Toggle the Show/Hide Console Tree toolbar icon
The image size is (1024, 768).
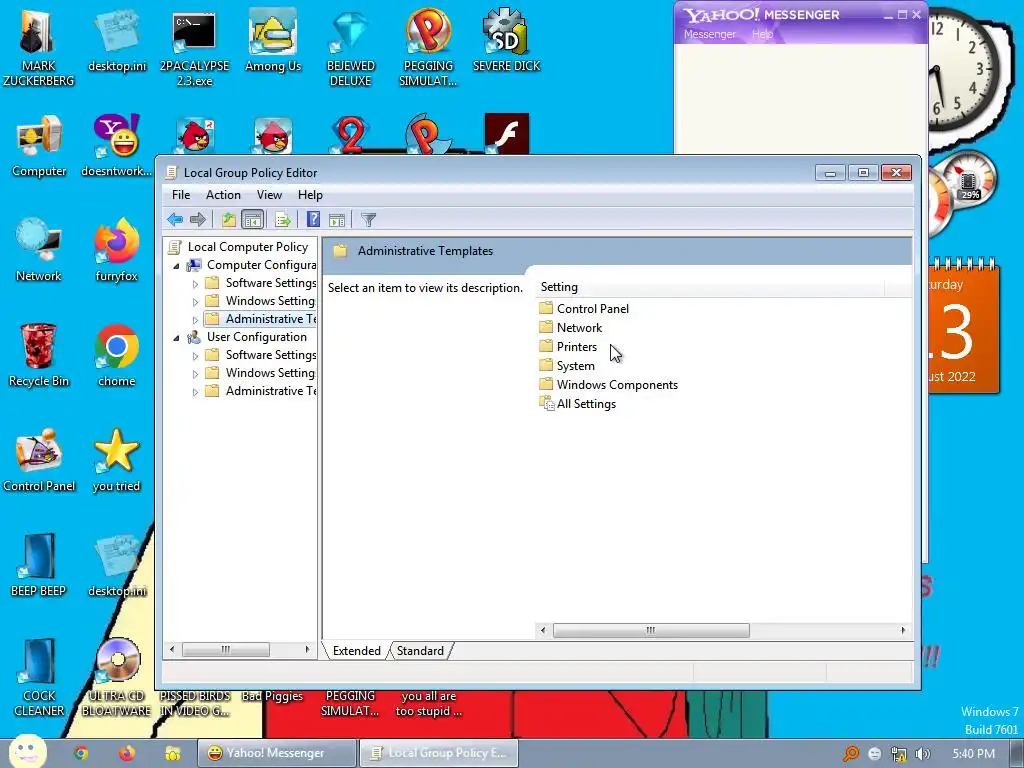[x=252, y=219]
